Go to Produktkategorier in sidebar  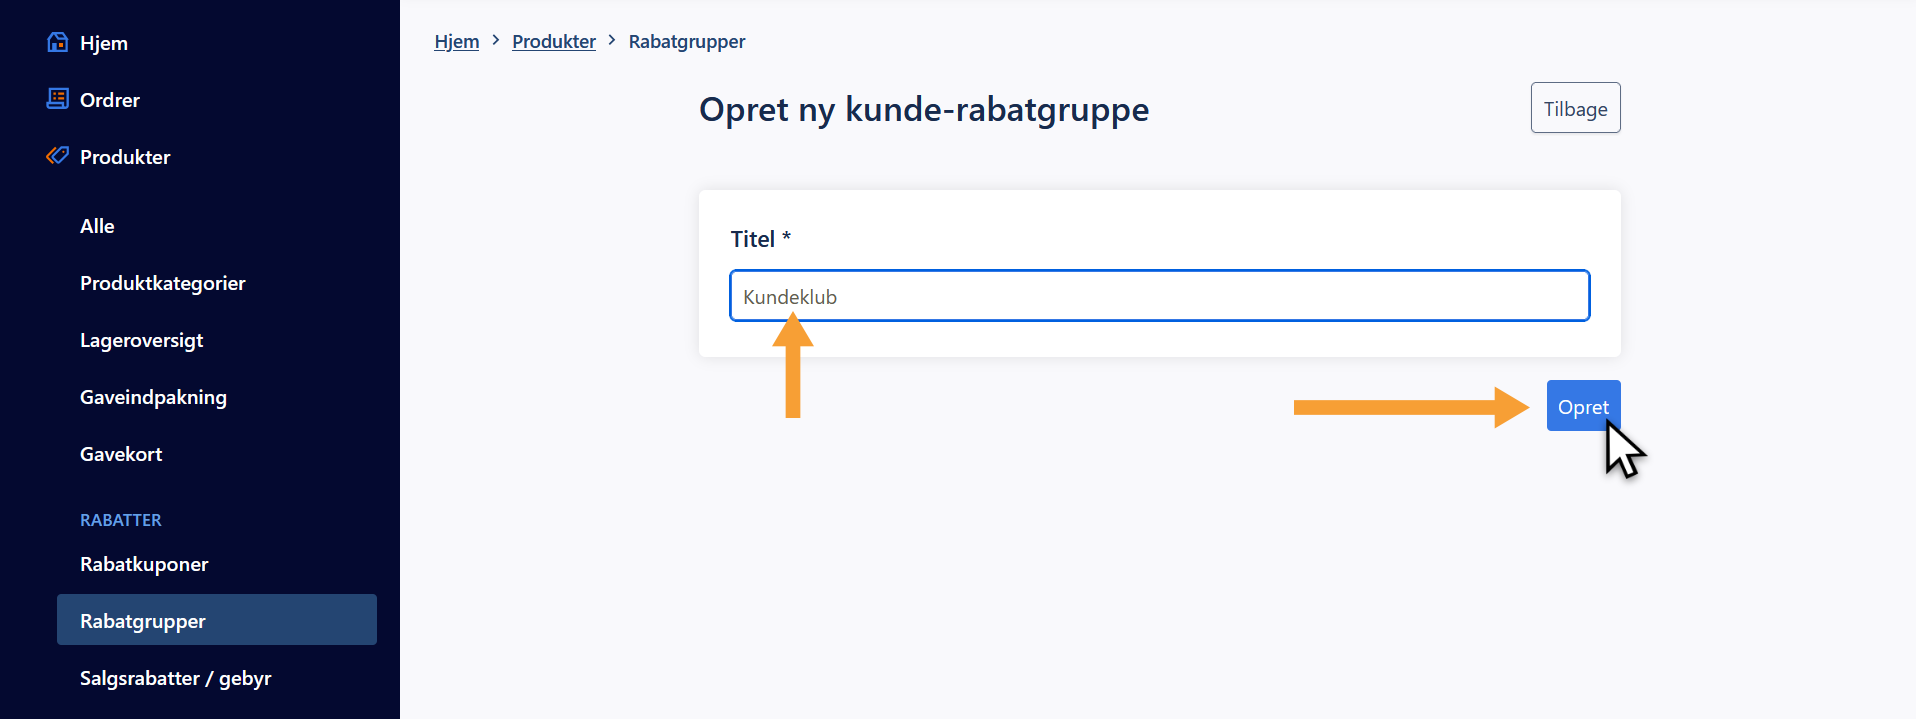click(x=162, y=283)
